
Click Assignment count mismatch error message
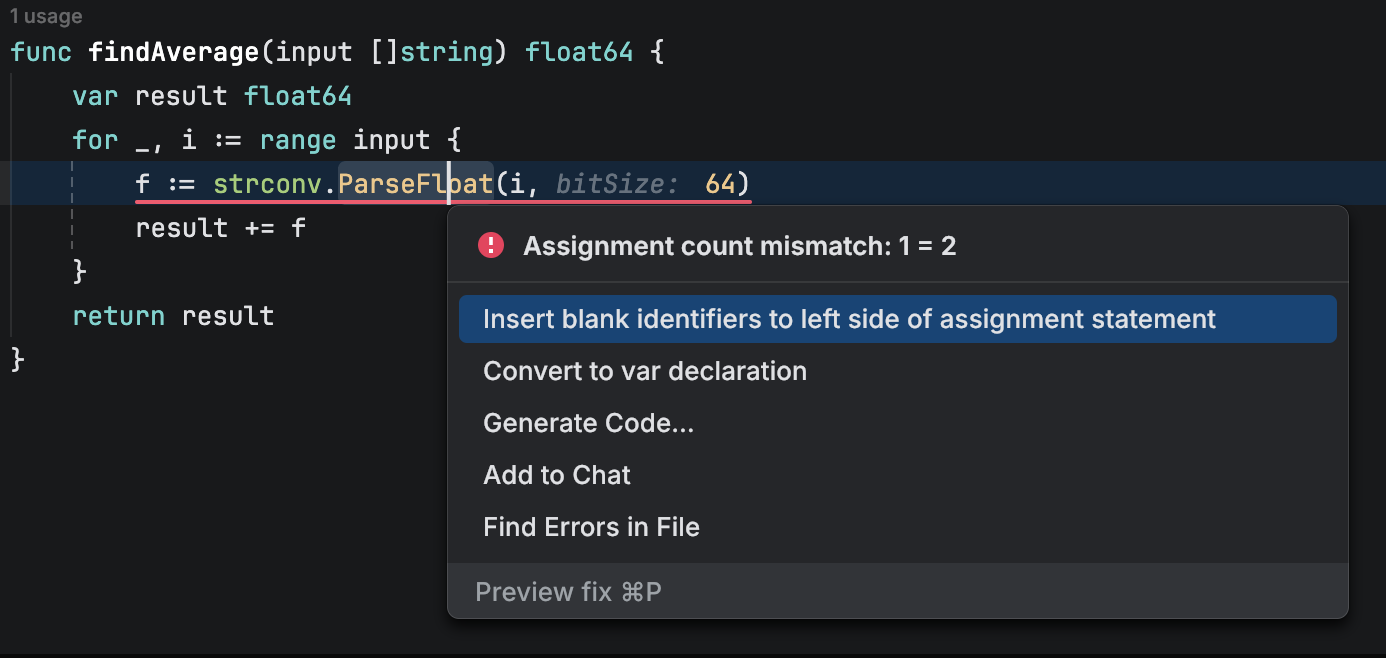coord(739,246)
